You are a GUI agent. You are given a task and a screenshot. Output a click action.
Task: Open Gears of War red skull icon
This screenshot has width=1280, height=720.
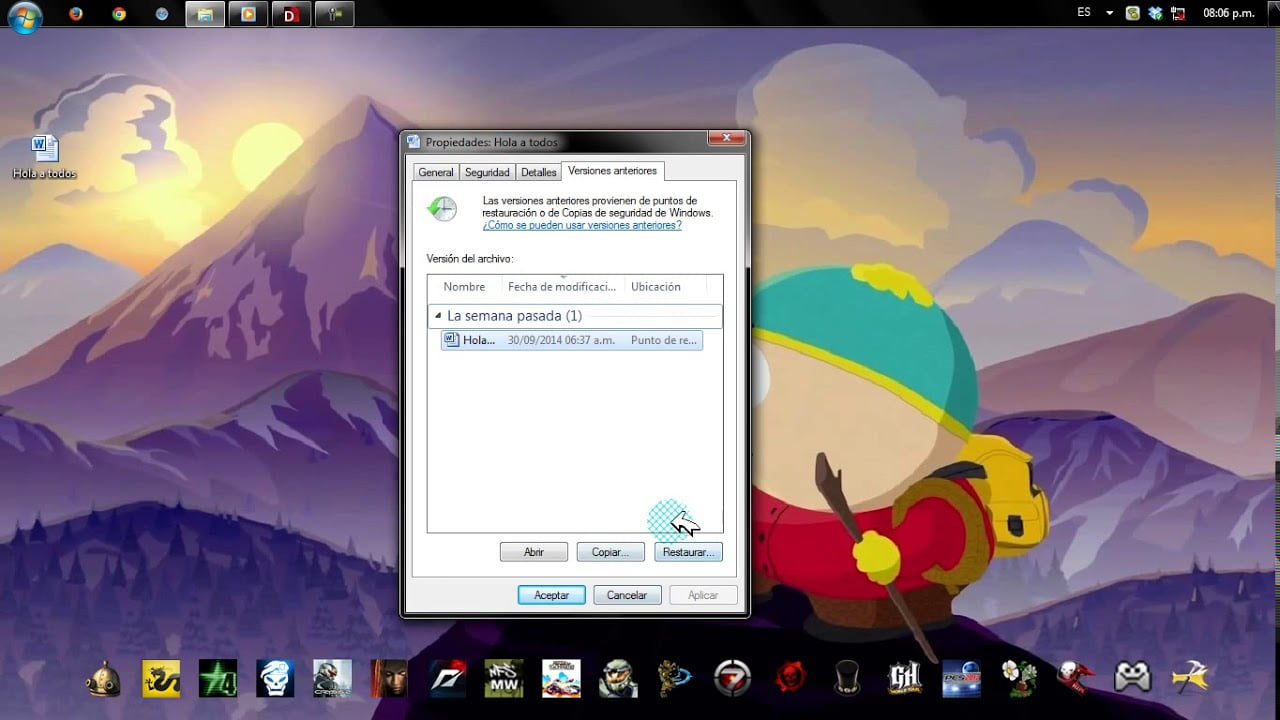[x=790, y=678]
